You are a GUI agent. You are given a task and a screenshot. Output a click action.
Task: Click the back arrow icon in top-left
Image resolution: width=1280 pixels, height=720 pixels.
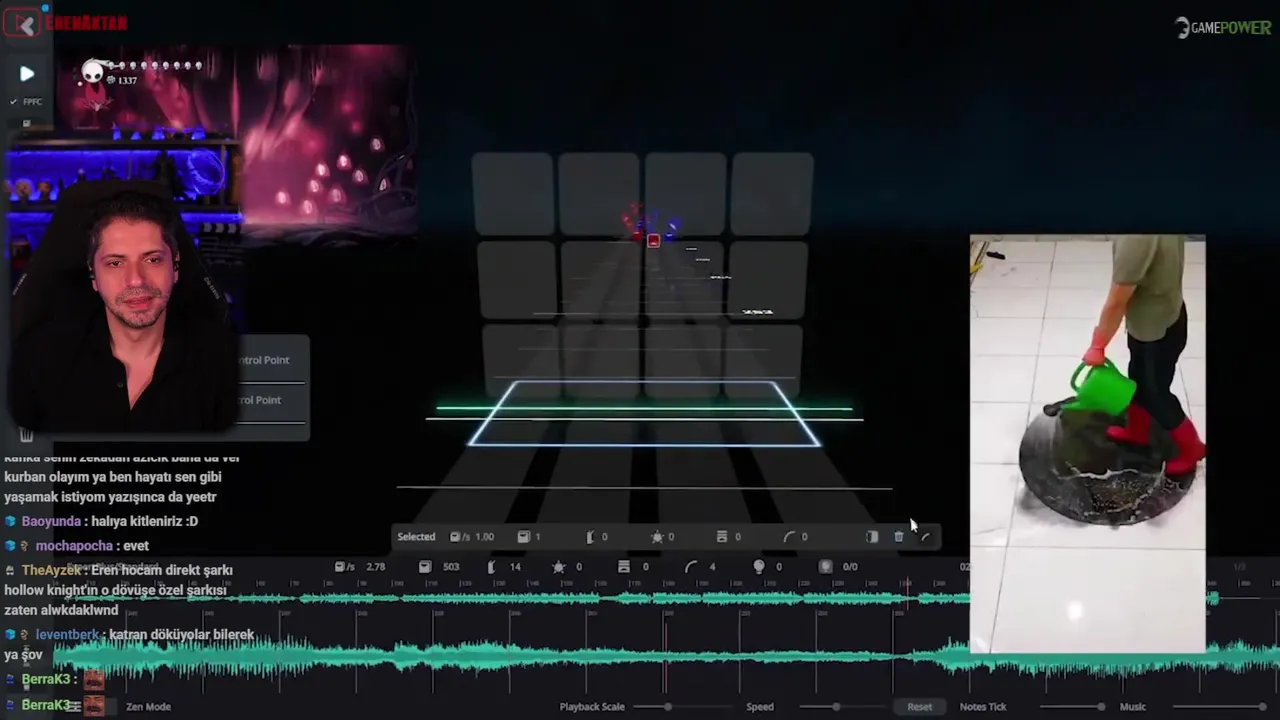[26, 24]
